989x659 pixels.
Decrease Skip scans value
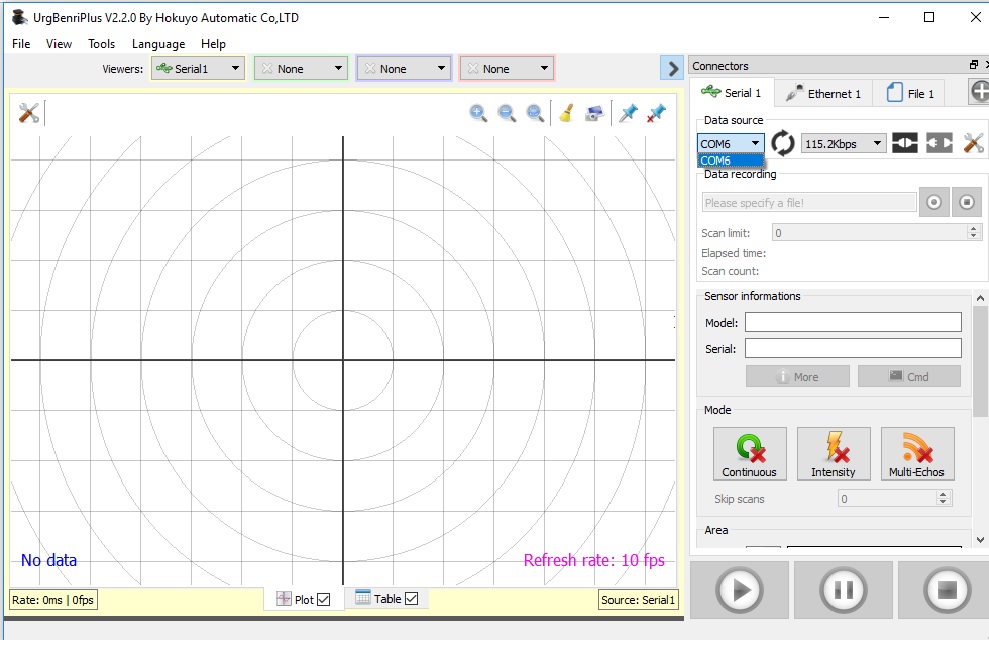coord(943,503)
